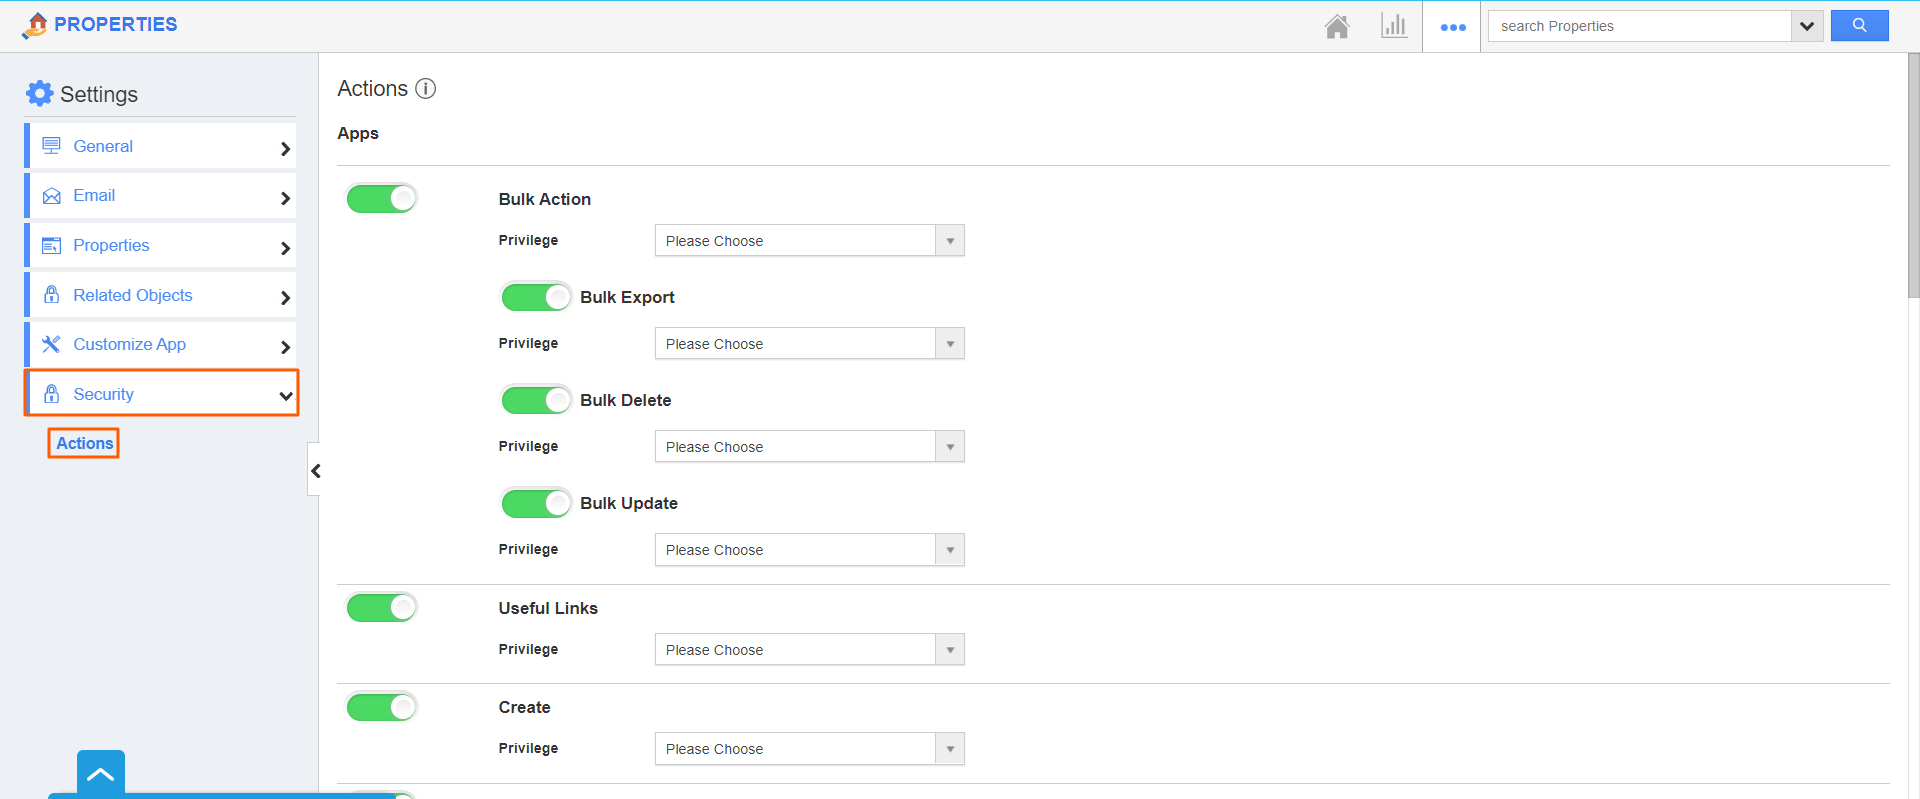Click the Actions link under Security
Image resolution: width=1920 pixels, height=799 pixels.
click(84, 443)
